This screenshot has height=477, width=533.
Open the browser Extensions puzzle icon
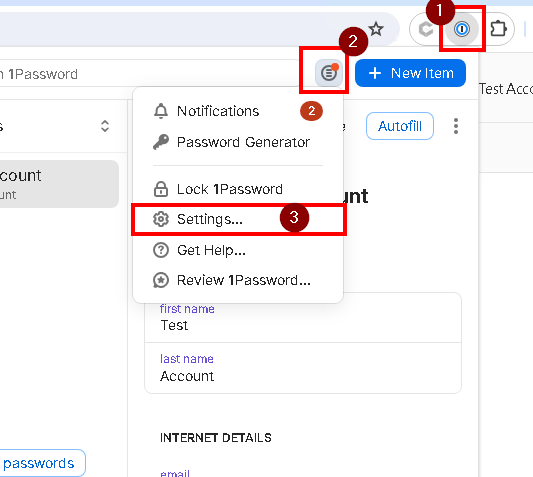pyautogui.click(x=499, y=29)
